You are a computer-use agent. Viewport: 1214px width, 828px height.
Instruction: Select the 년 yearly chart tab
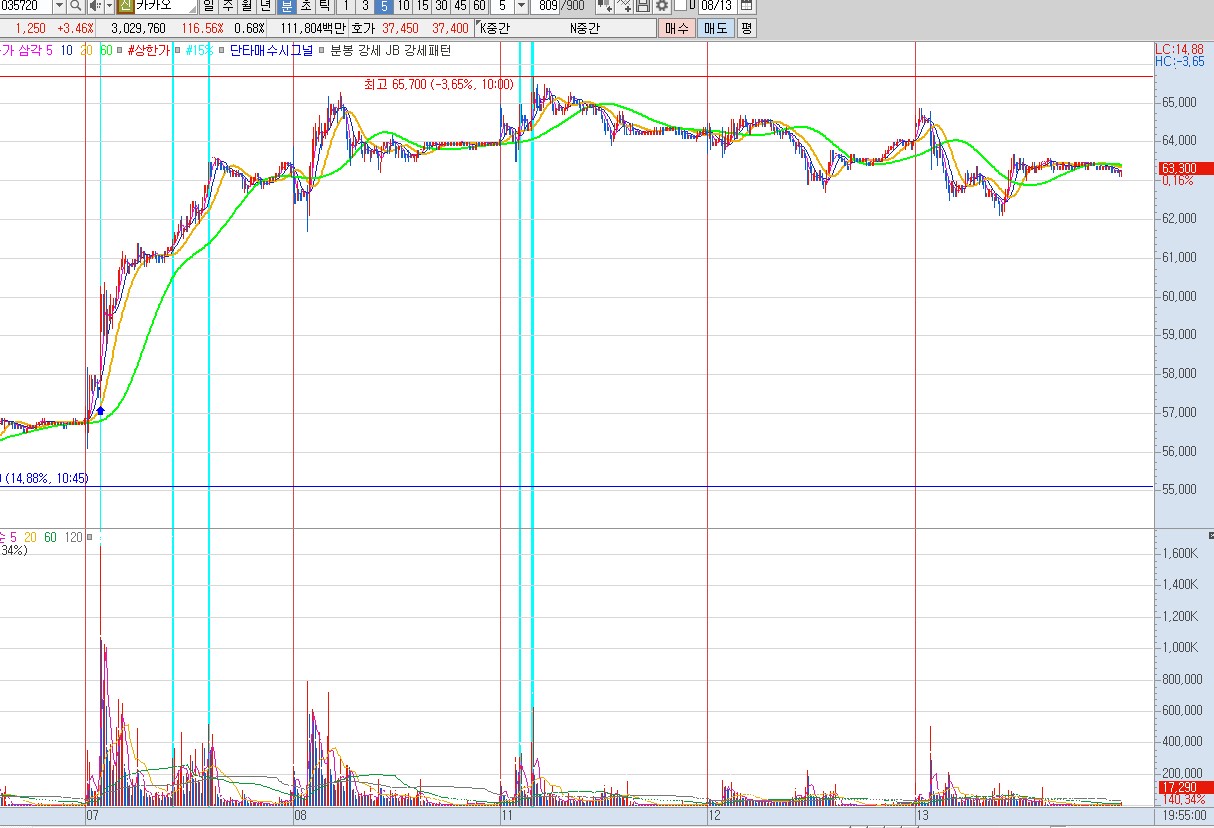point(265,6)
